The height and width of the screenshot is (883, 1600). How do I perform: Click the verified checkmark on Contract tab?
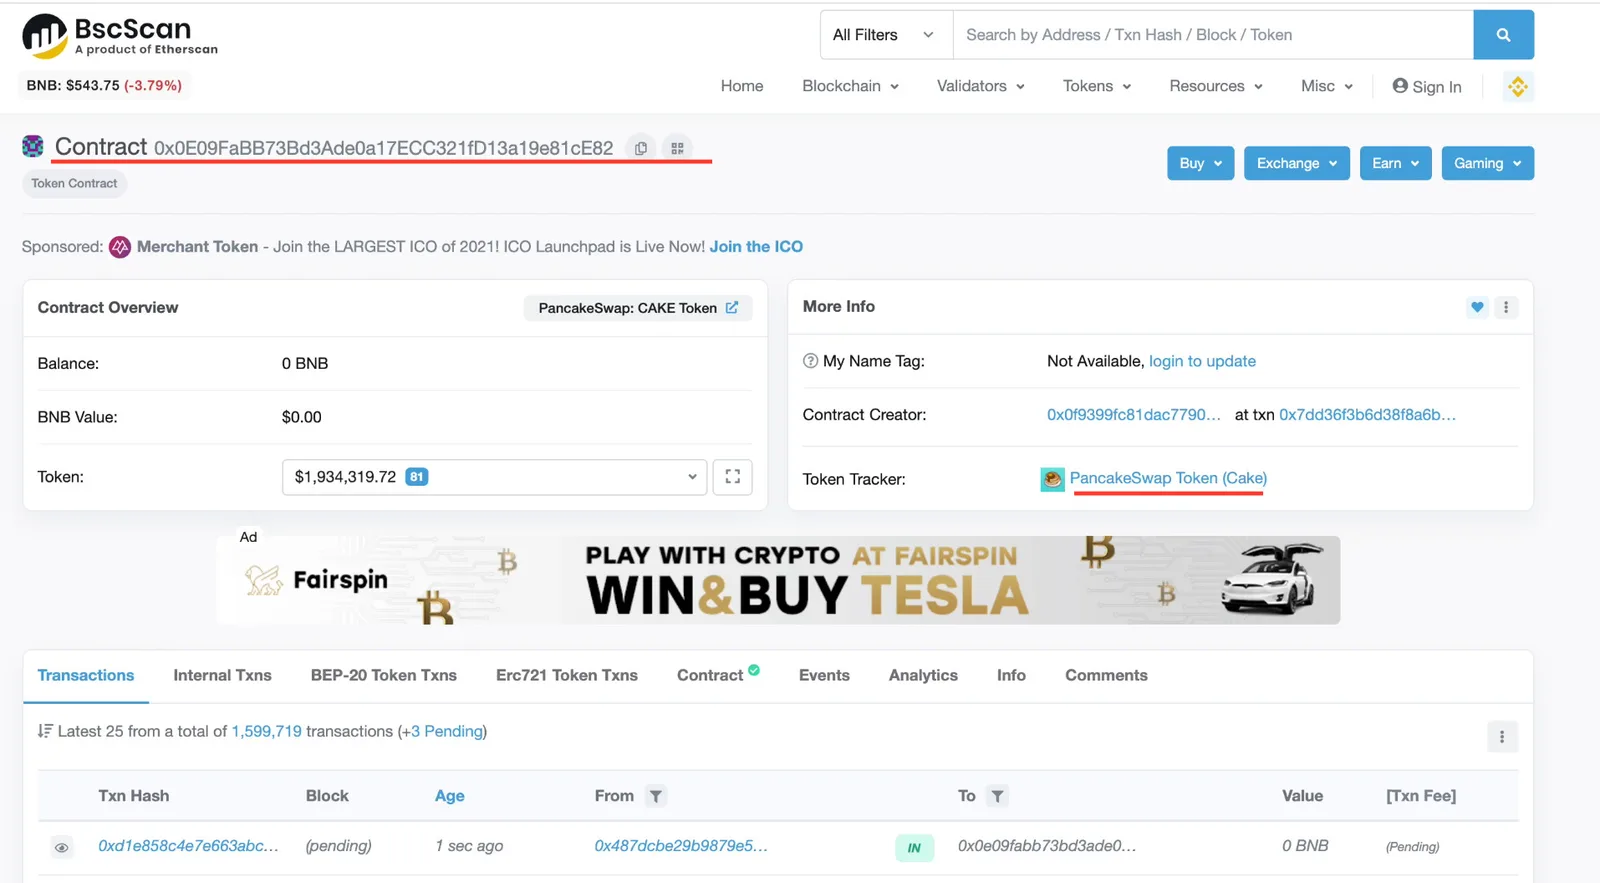click(x=754, y=670)
